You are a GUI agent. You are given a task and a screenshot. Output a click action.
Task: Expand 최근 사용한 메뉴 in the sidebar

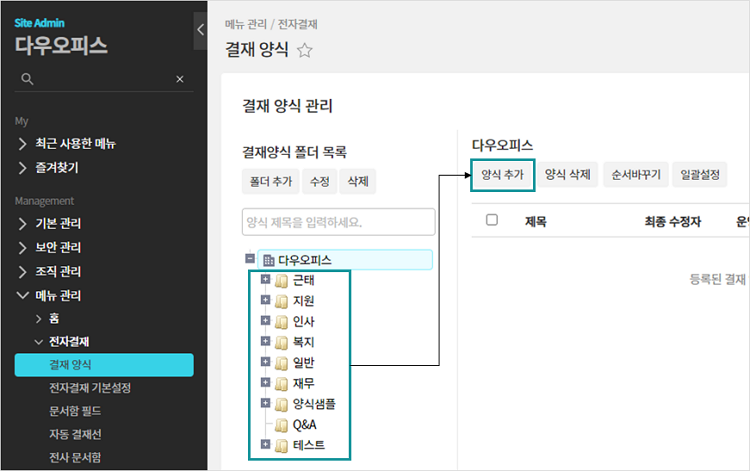[x=22, y=144]
